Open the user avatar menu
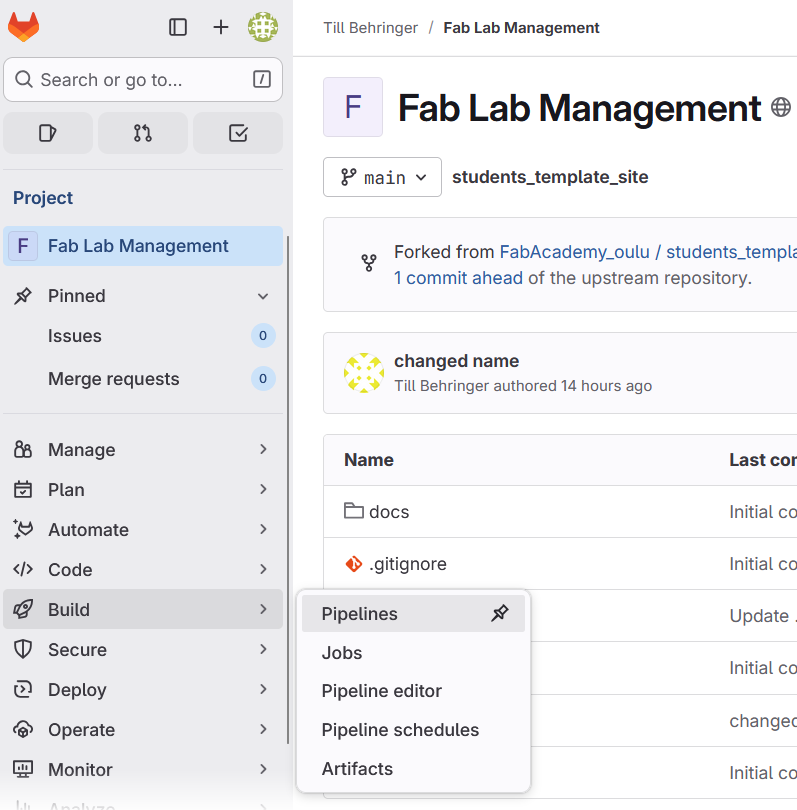 pyautogui.click(x=262, y=27)
